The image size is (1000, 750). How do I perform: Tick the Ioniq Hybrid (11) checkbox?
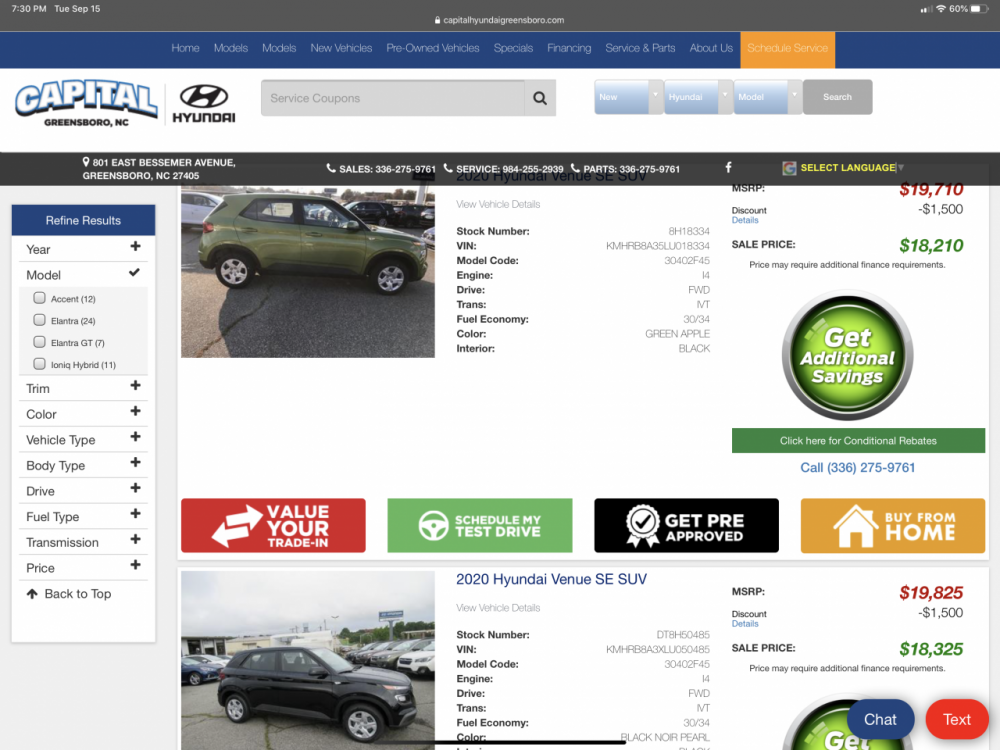pos(40,364)
